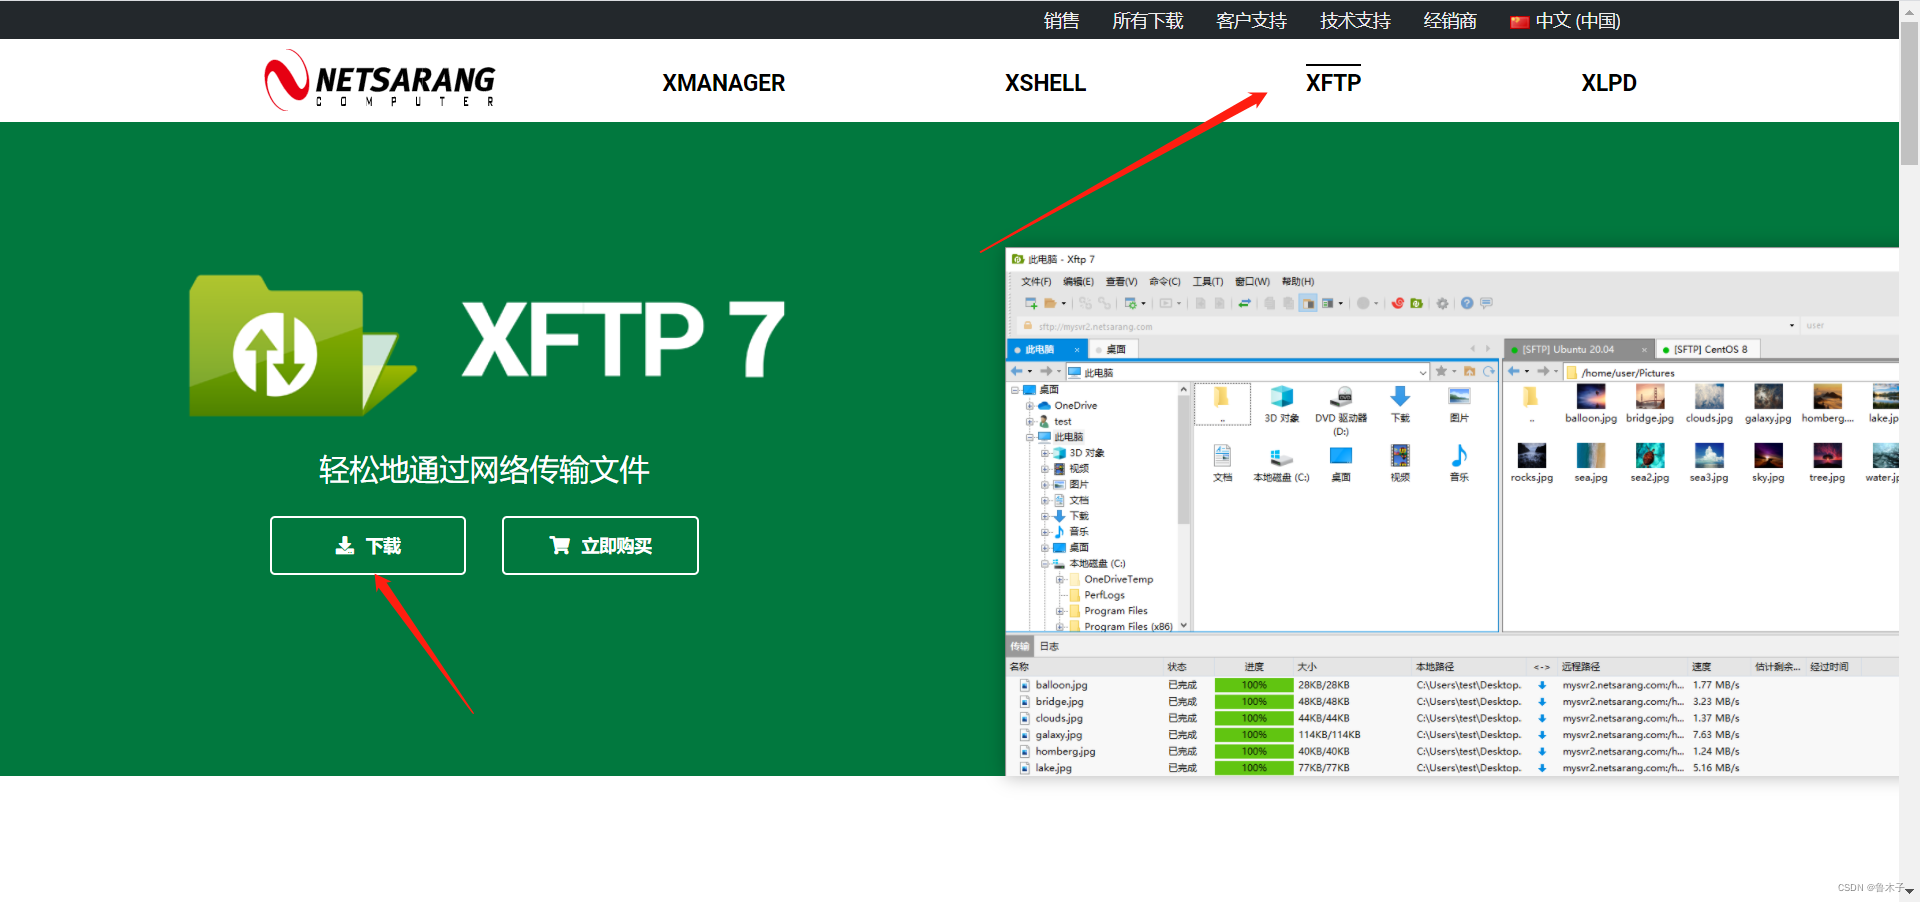Close the 此电脑 tab
Screen dimensions: 1920x902
[x=1077, y=349]
